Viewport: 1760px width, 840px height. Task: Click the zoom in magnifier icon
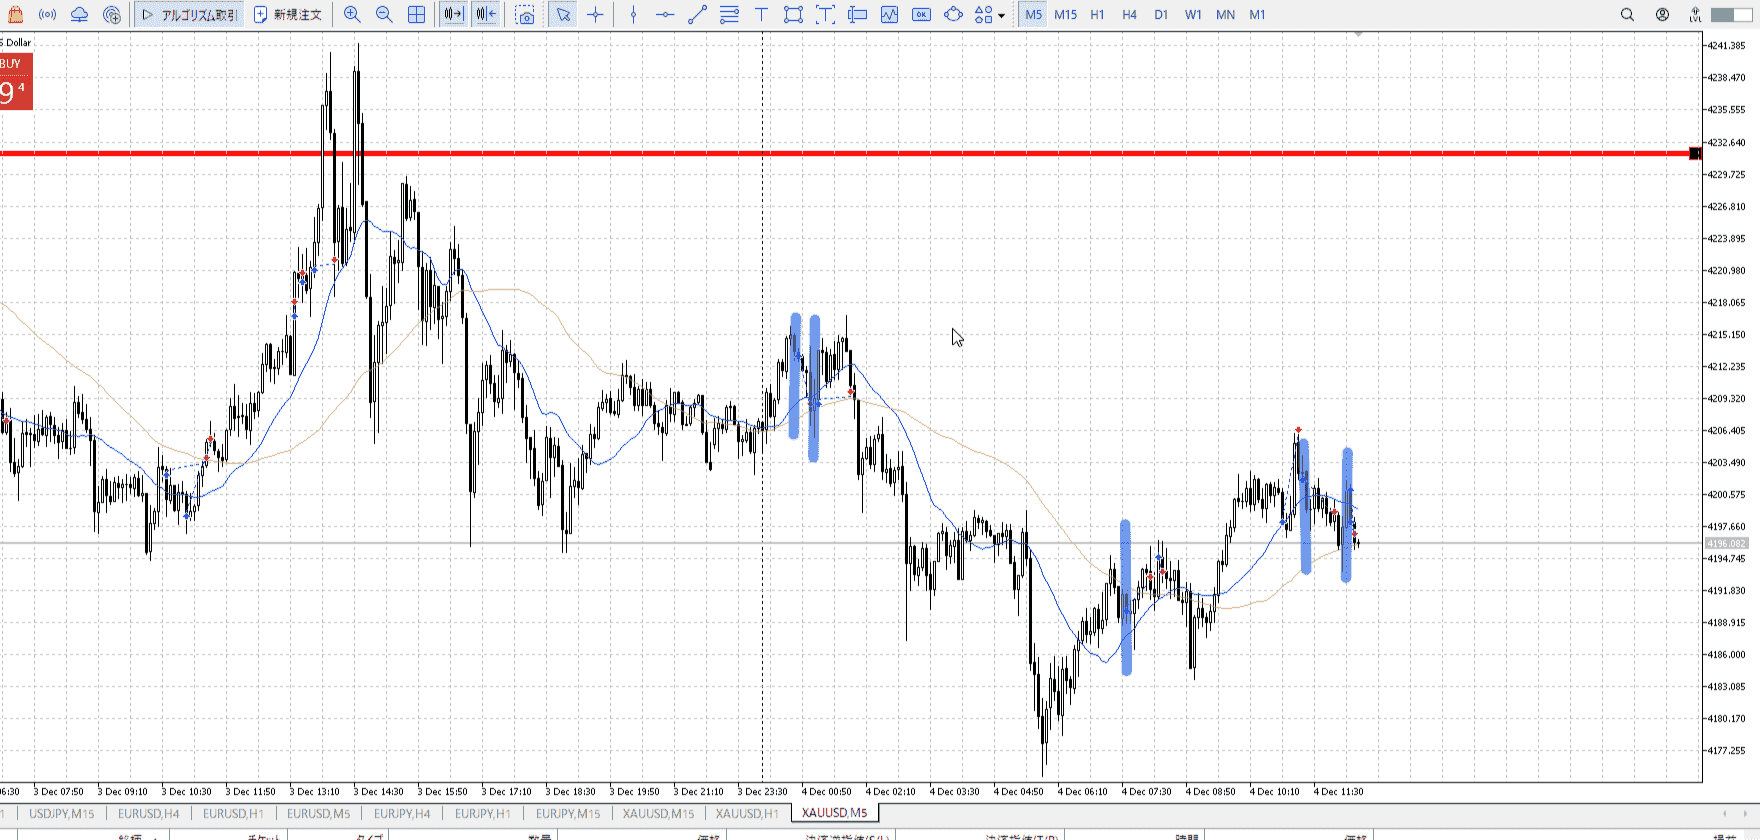pyautogui.click(x=352, y=15)
